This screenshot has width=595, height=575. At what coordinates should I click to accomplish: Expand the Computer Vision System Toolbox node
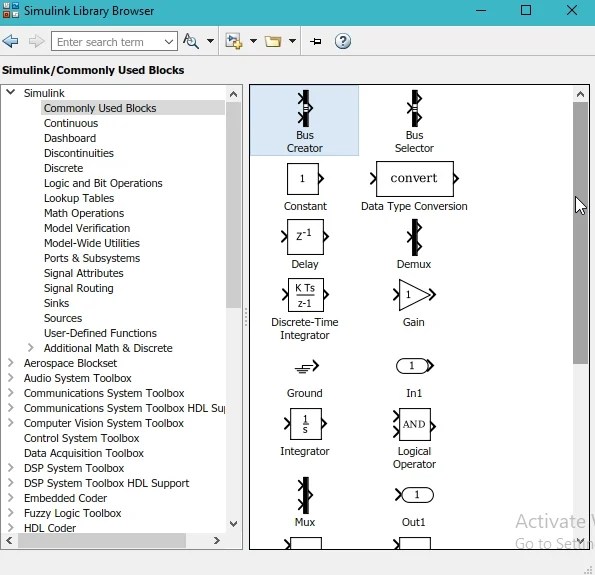pyautogui.click(x=11, y=423)
